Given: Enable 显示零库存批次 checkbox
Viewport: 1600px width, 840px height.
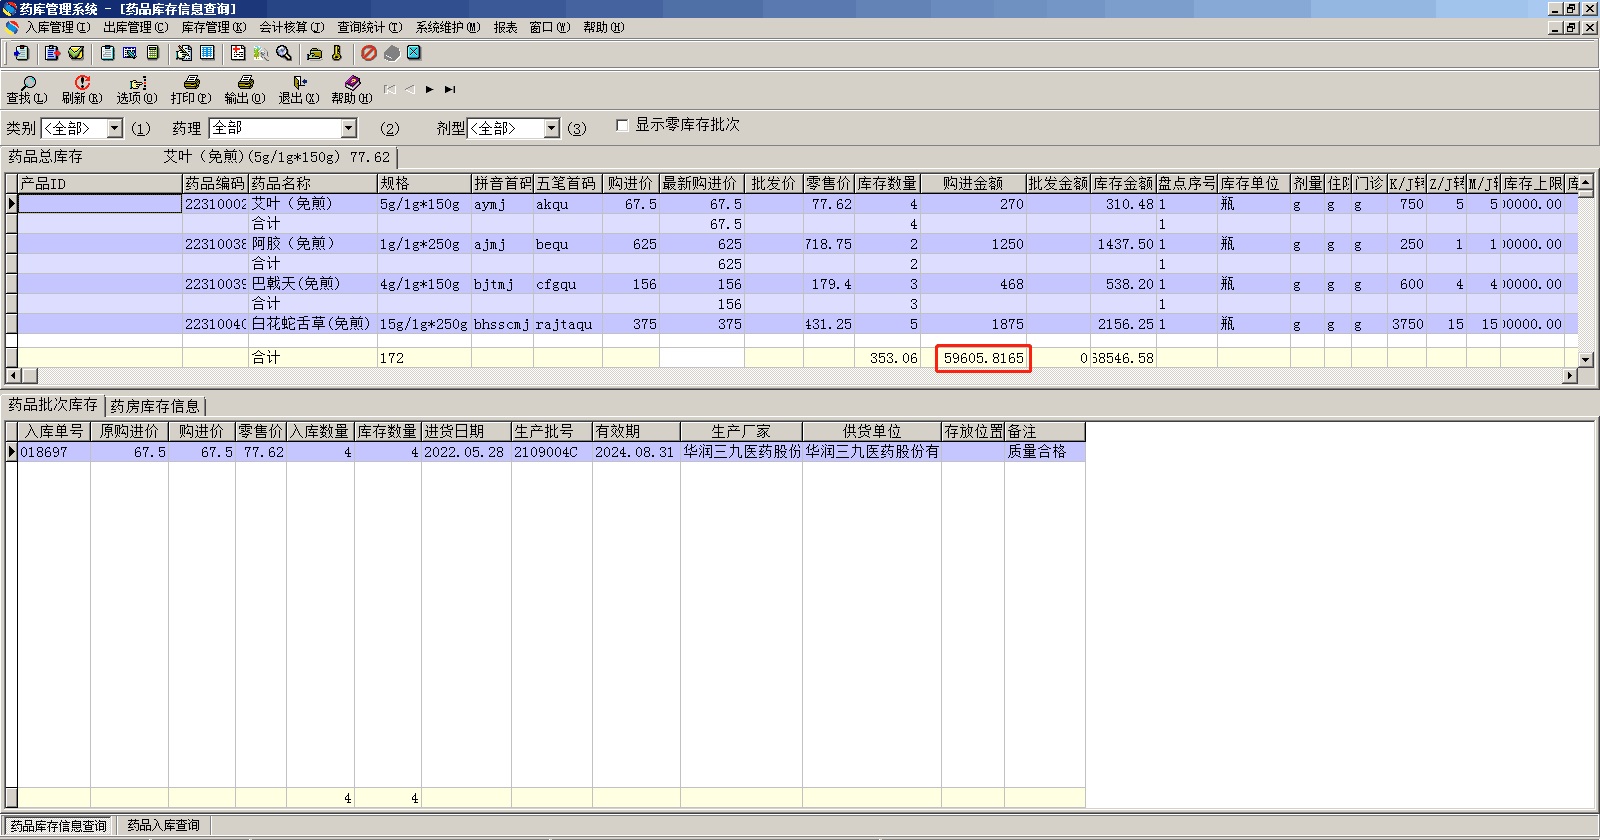Looking at the screenshot, I should 622,125.
